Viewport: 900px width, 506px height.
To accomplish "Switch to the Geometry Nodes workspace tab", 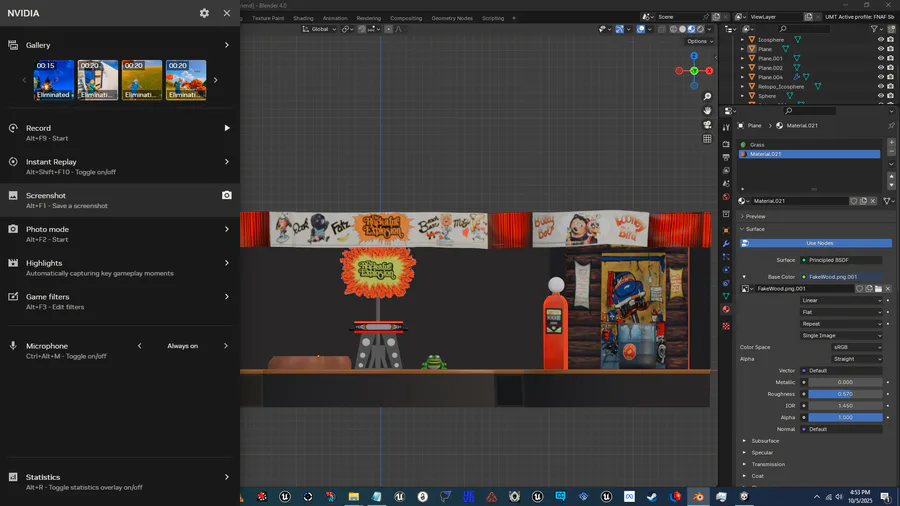I will click(x=451, y=18).
